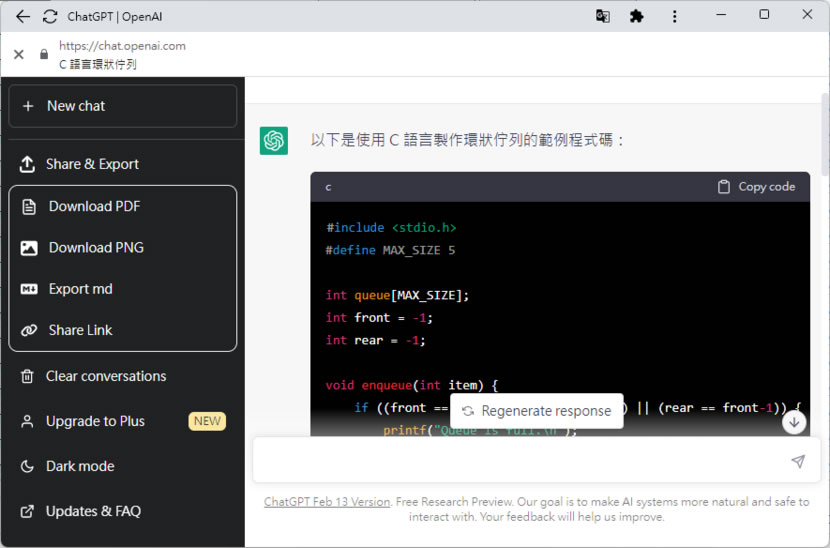
Task: Click Regenerate response button
Action: point(536,411)
